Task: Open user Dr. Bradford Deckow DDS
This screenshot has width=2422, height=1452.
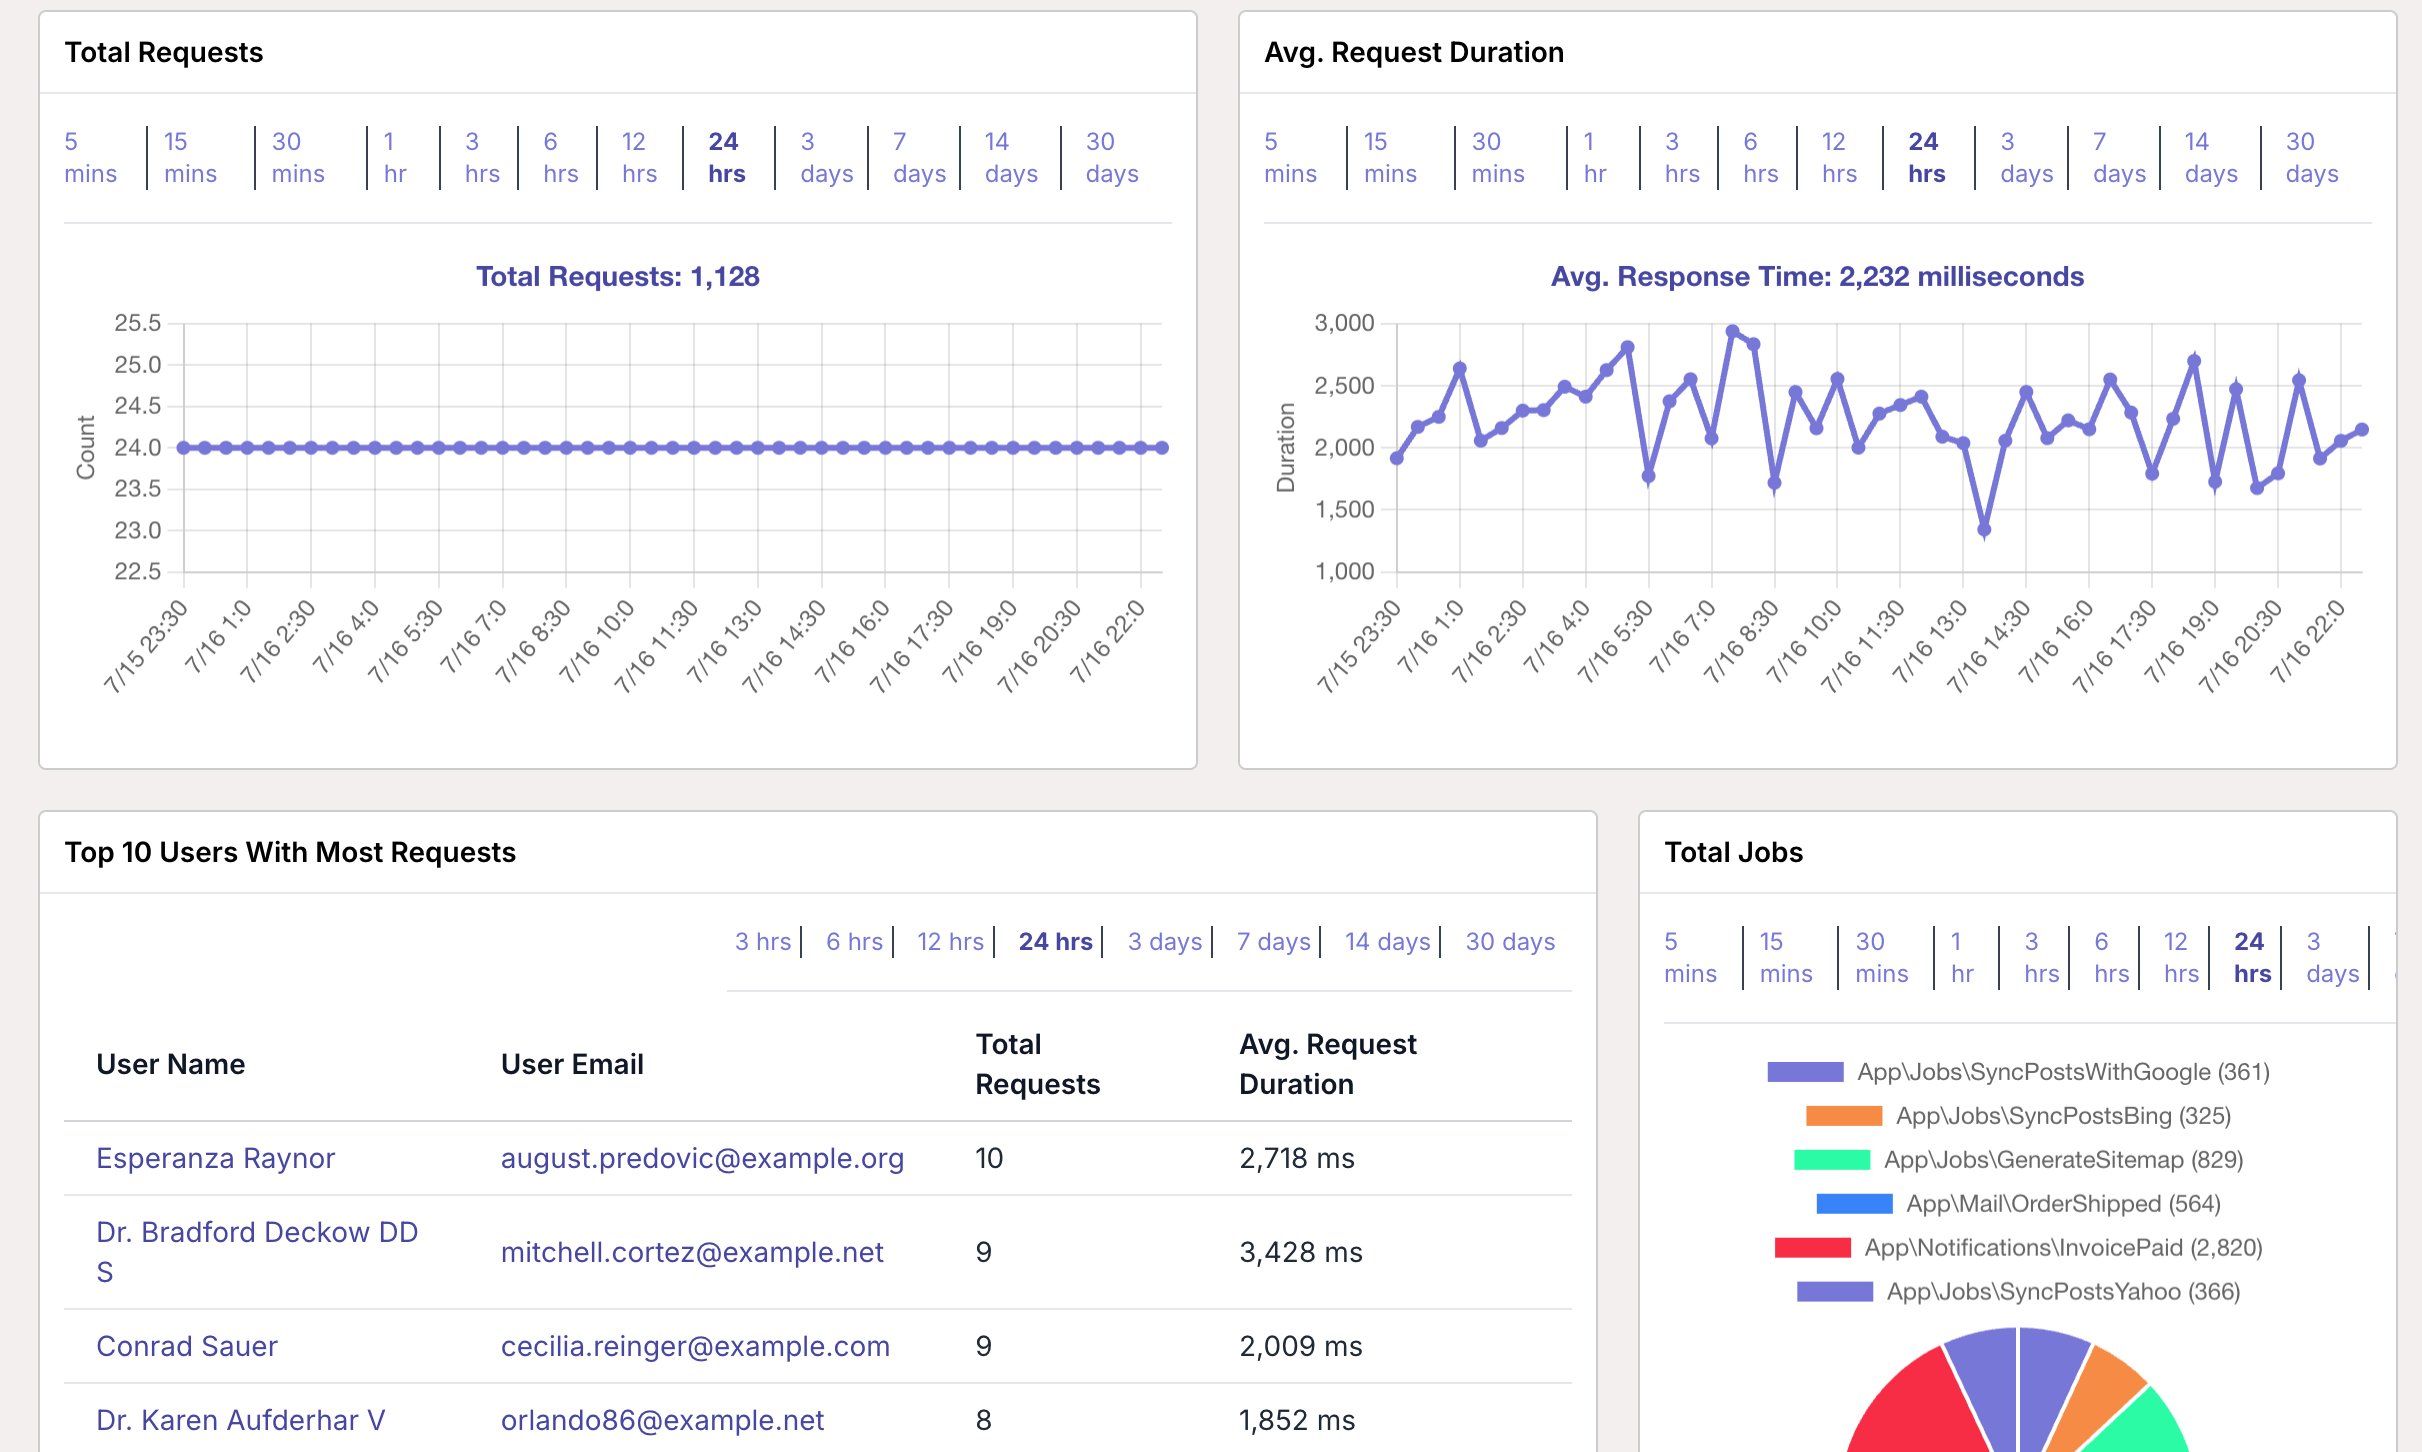Action: point(257,1252)
